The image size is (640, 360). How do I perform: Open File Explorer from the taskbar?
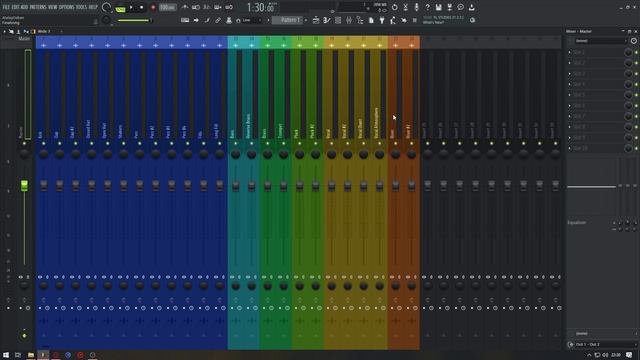(x=31, y=355)
